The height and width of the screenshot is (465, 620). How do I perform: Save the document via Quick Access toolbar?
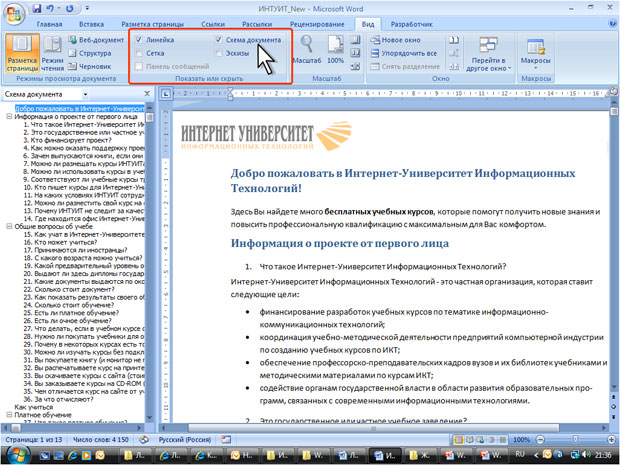pyautogui.click(x=37, y=8)
